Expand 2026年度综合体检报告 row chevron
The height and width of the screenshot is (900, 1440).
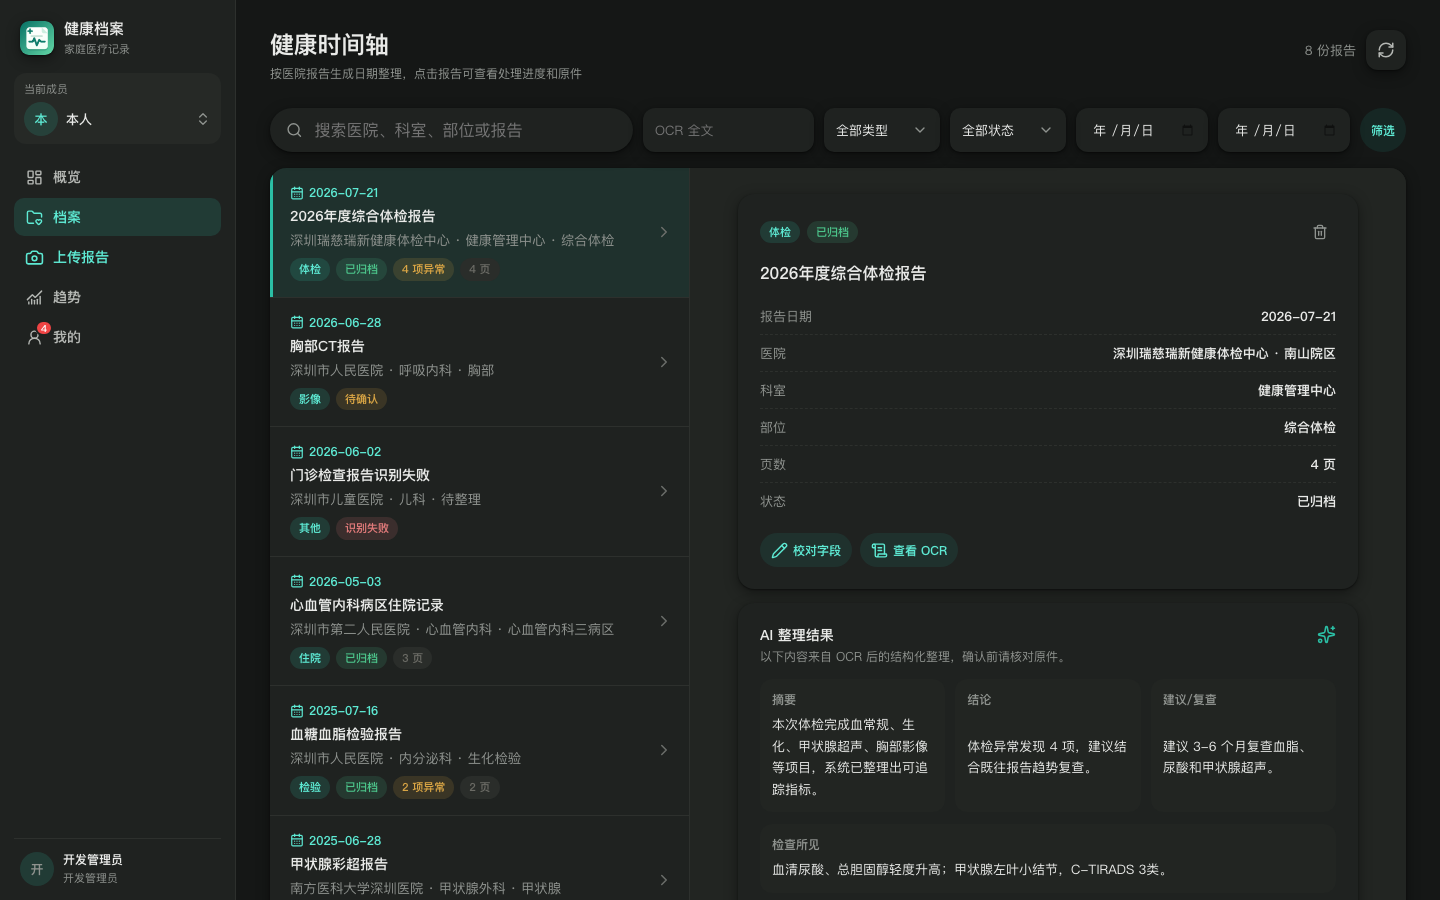click(x=664, y=232)
